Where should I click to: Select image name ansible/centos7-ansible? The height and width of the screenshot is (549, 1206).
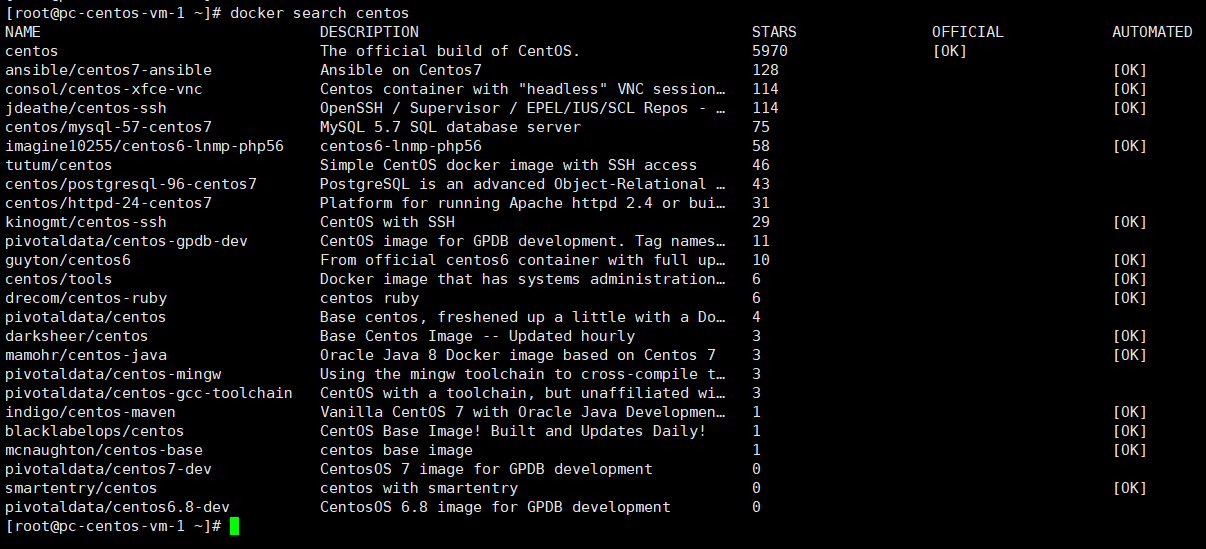(x=108, y=70)
